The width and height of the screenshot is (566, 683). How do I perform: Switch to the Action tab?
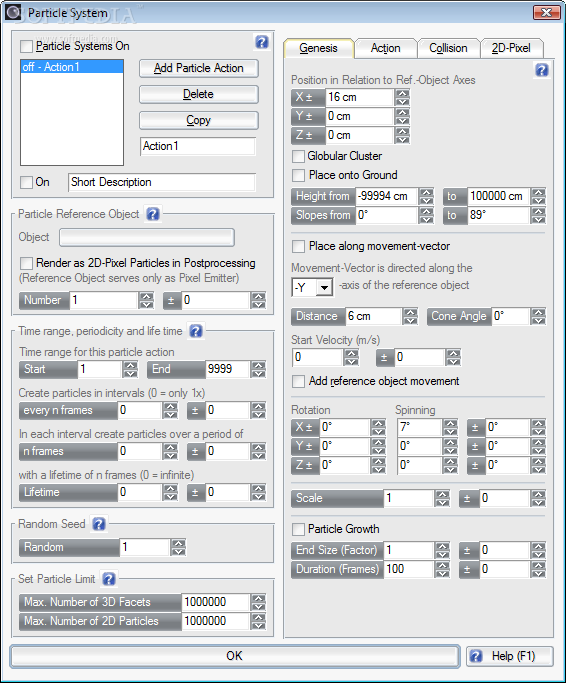point(386,48)
